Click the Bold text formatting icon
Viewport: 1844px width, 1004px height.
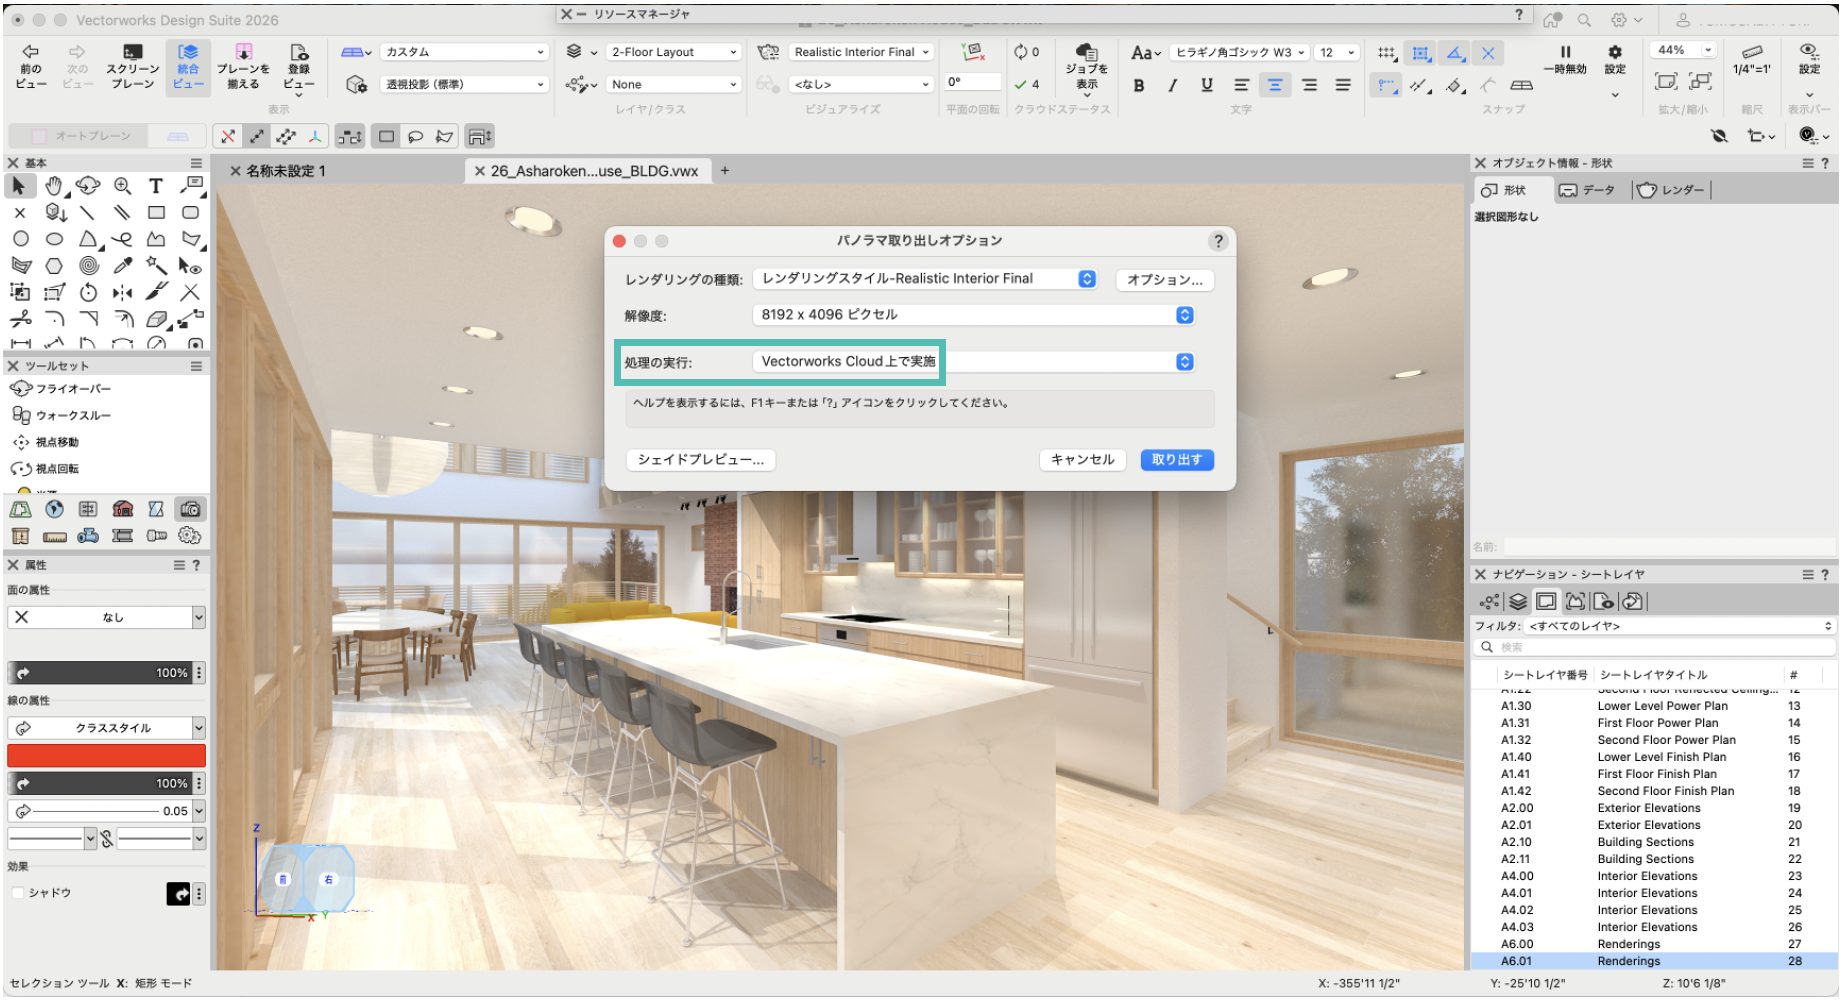coord(1139,86)
